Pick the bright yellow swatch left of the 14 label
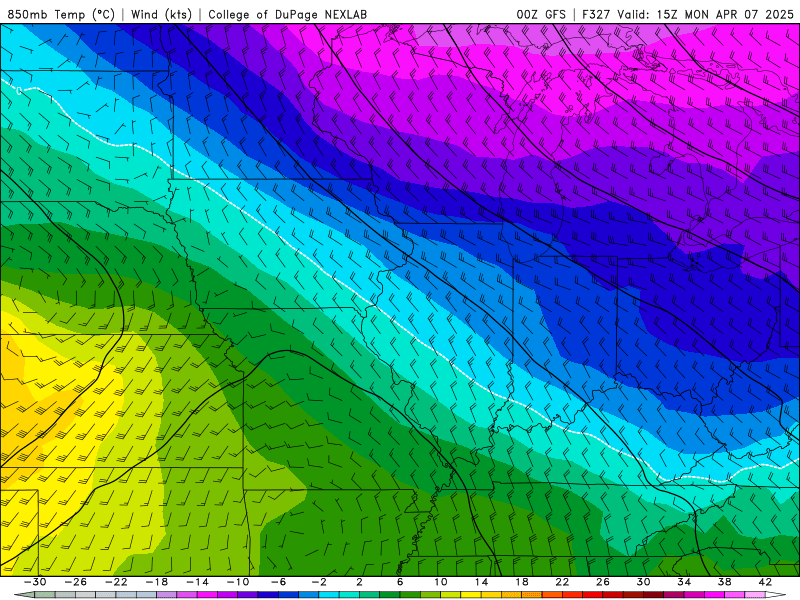800x600 pixels. [471, 594]
